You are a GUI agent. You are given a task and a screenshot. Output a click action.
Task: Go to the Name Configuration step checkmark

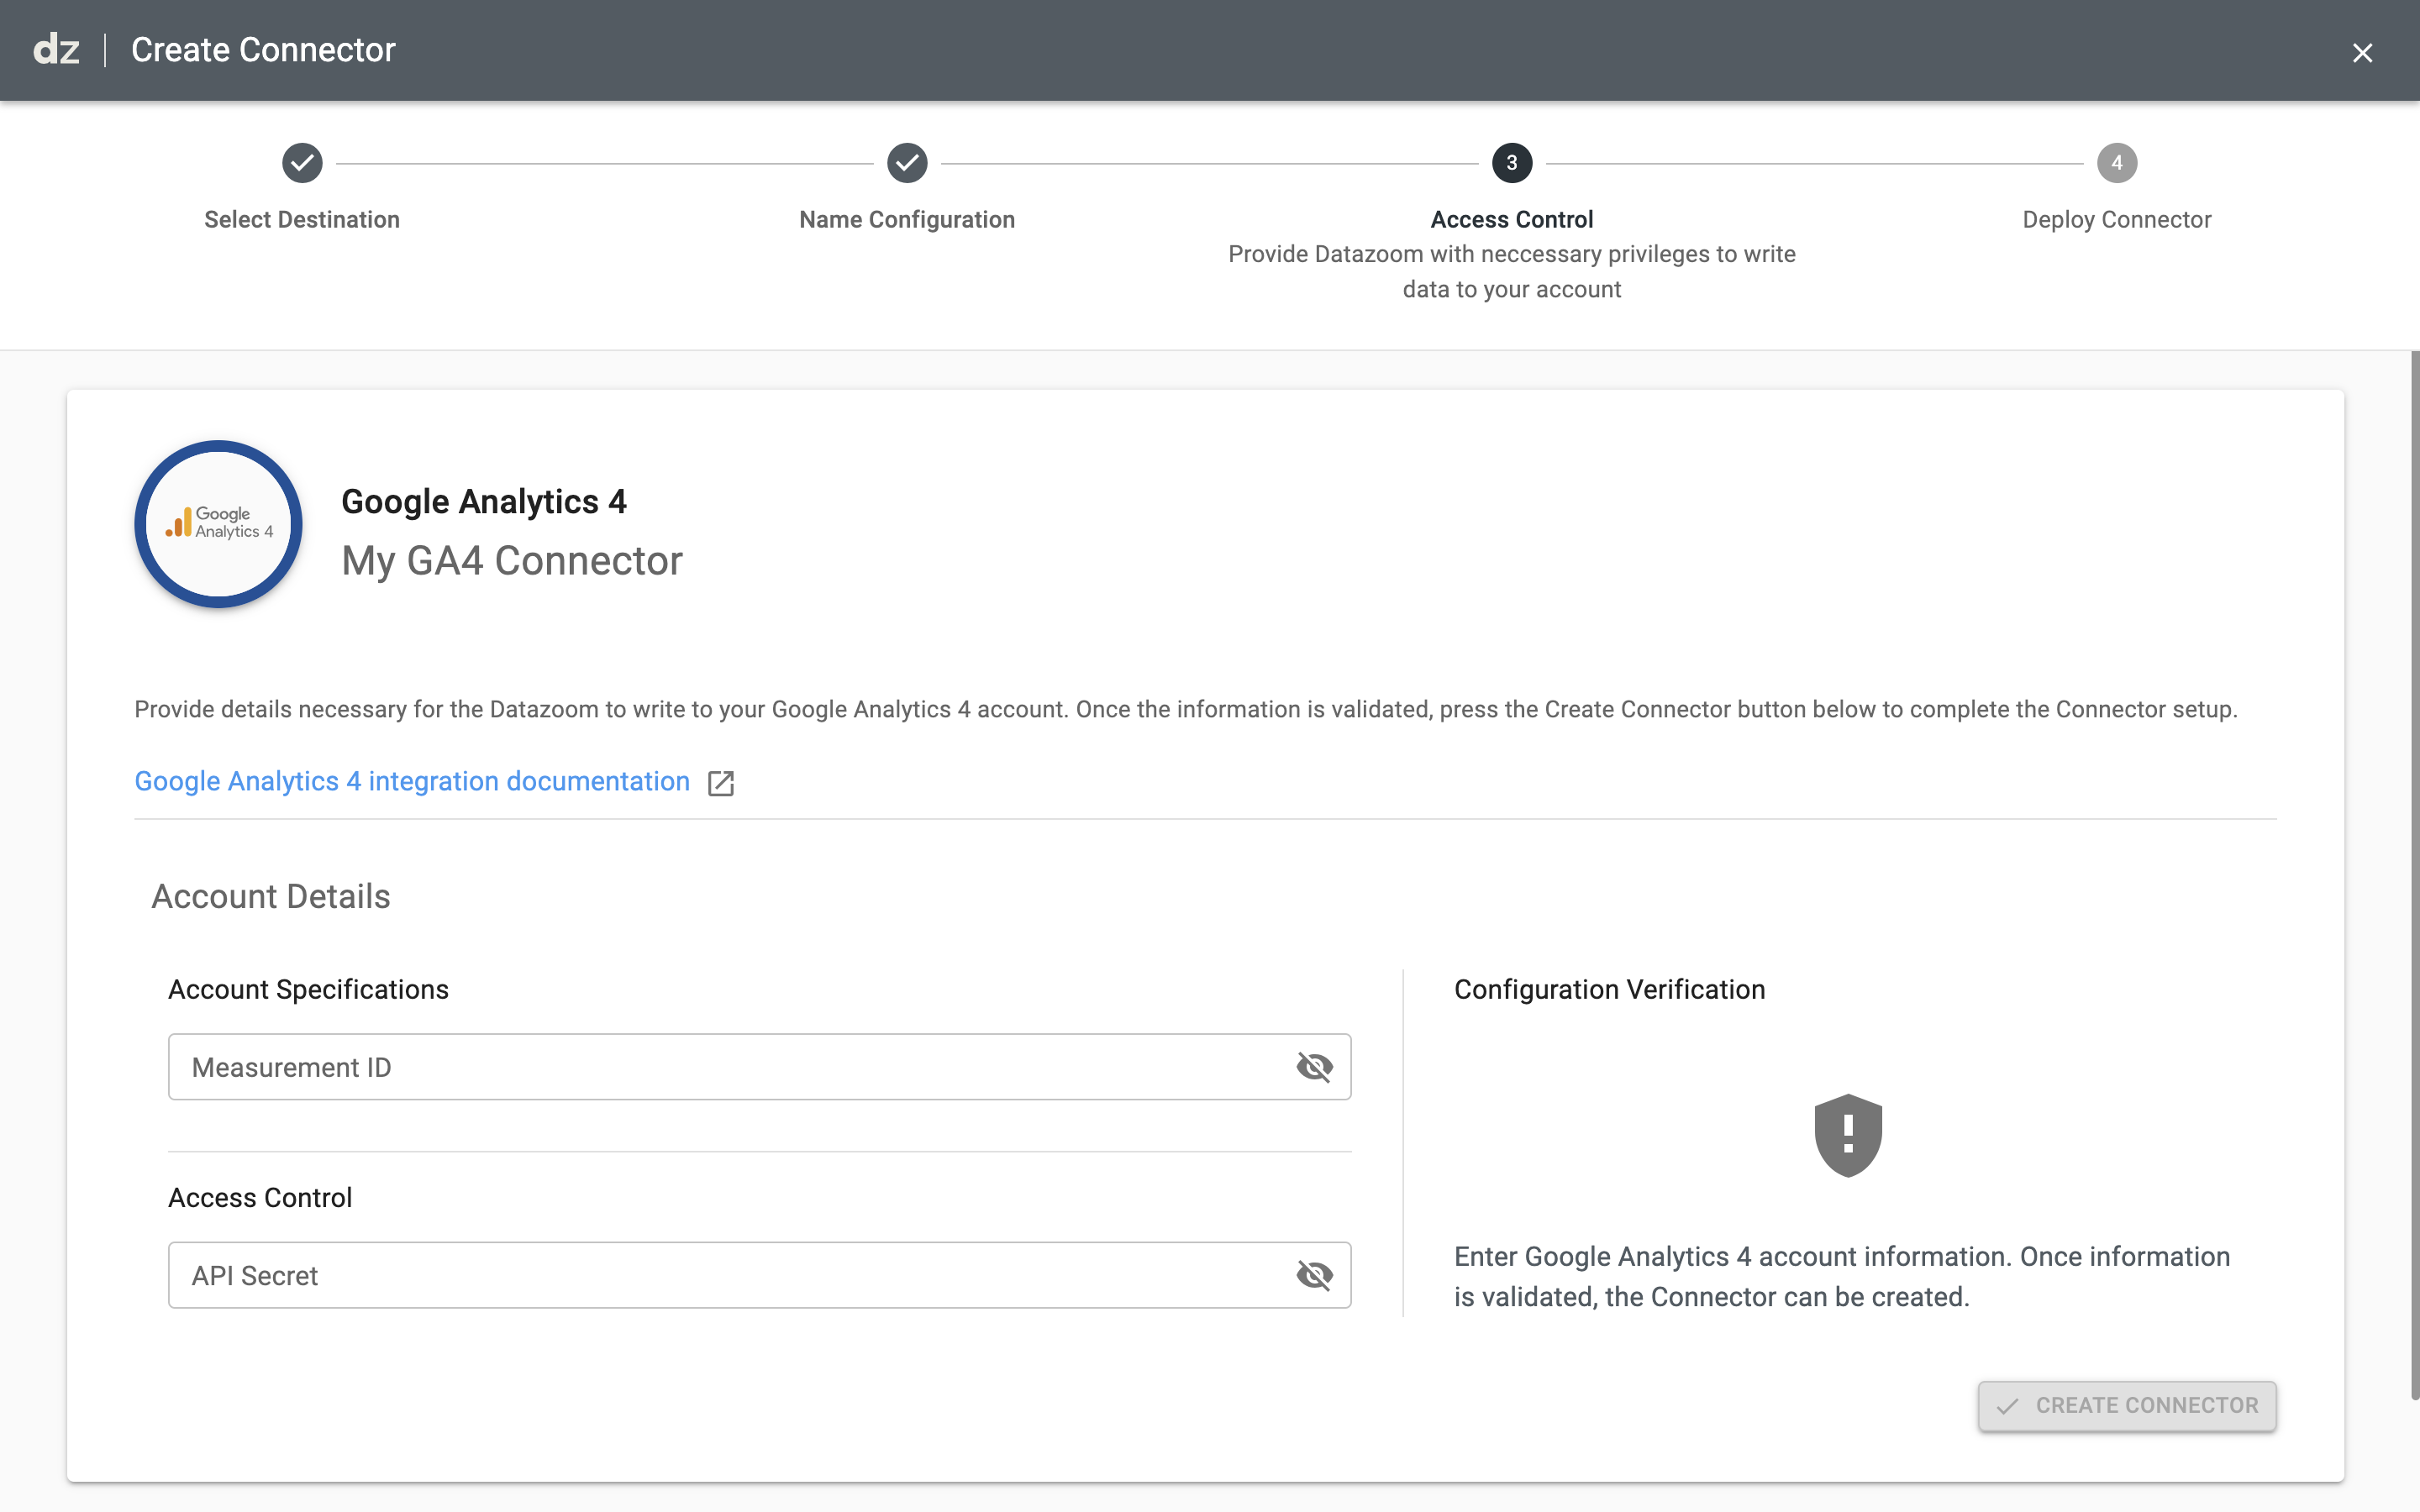[907, 163]
